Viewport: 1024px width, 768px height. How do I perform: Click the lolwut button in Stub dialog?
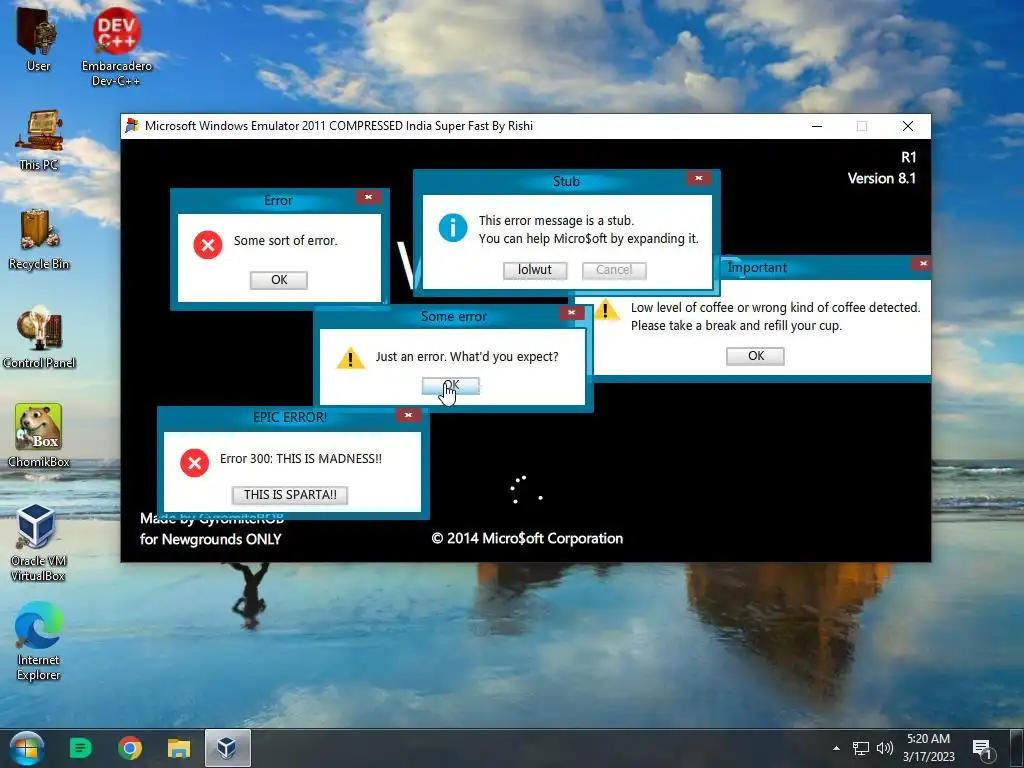(535, 270)
